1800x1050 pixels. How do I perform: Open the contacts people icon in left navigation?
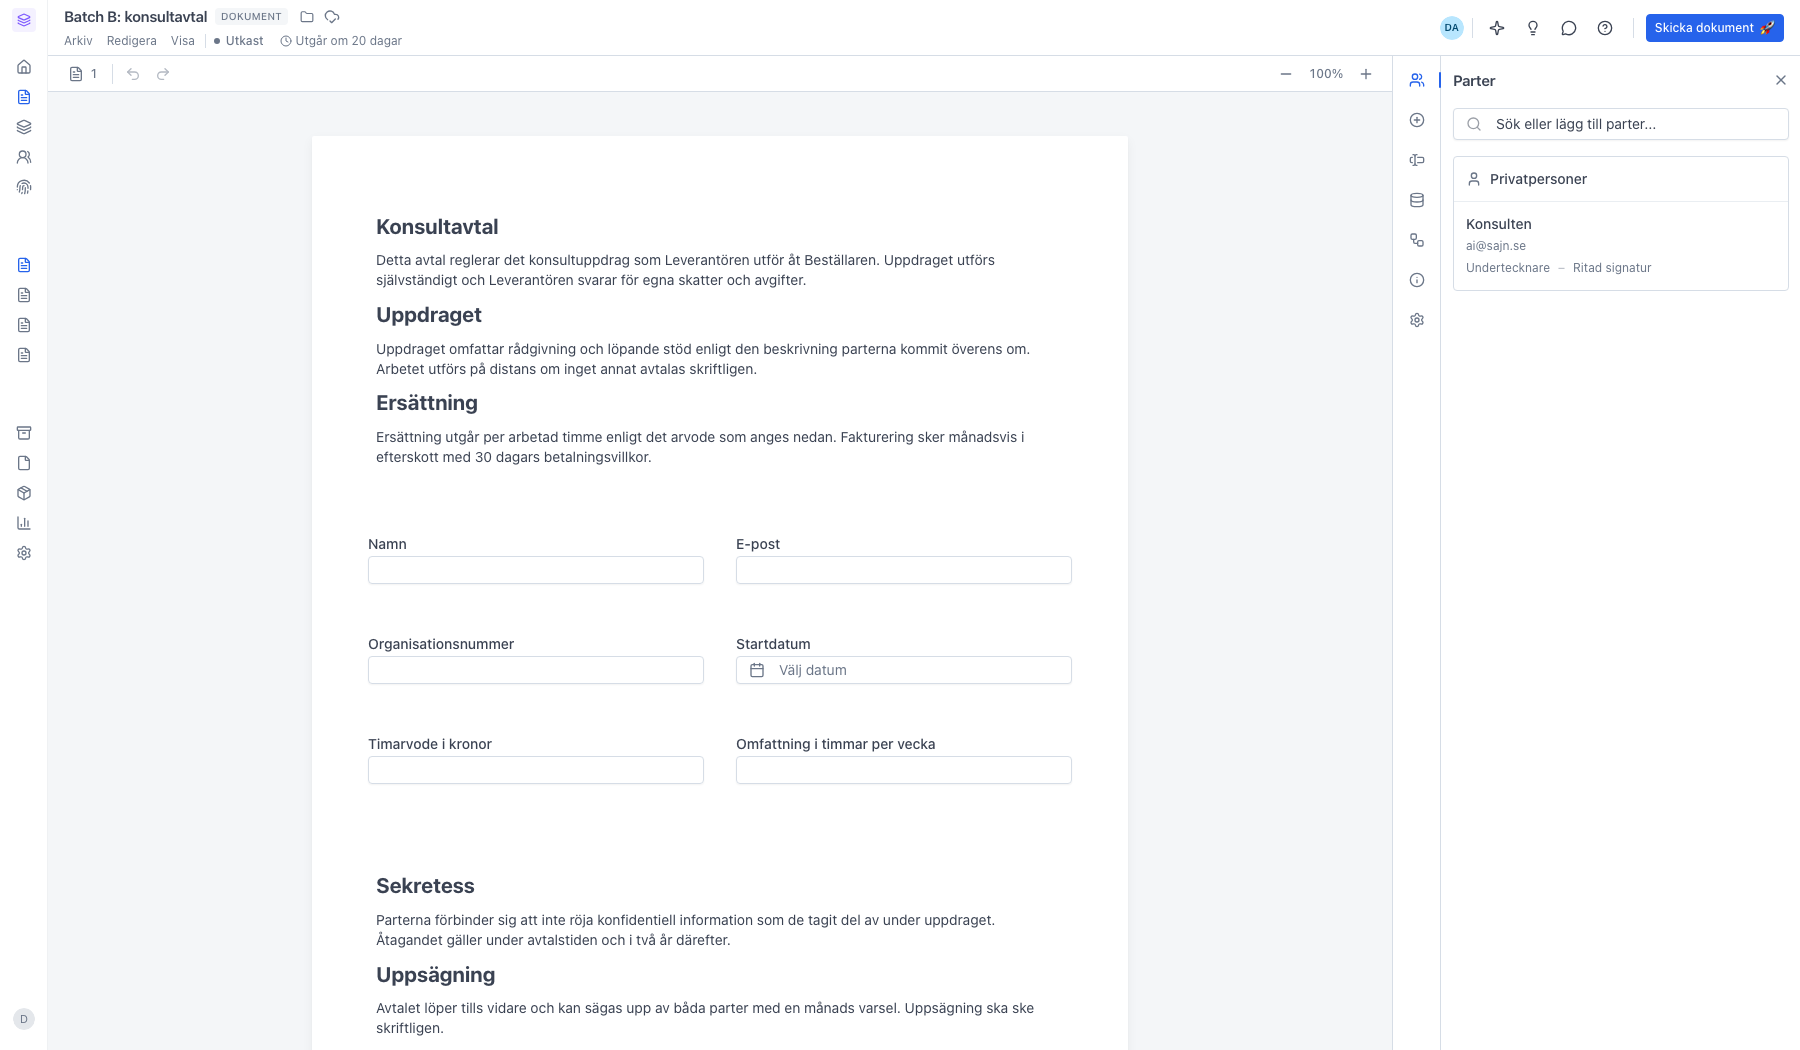click(24, 157)
